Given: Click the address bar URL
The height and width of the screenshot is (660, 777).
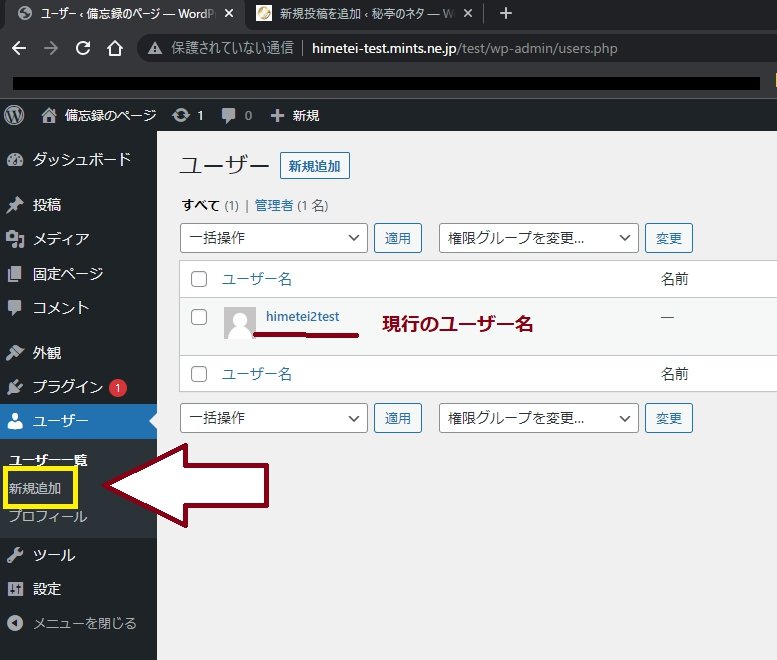Looking at the screenshot, I should pos(464,48).
